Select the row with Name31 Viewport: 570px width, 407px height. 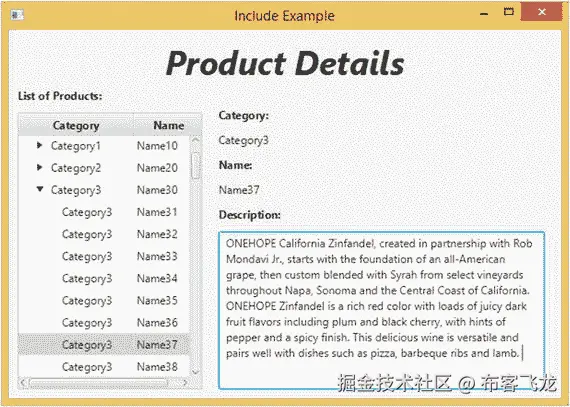(x=104, y=212)
